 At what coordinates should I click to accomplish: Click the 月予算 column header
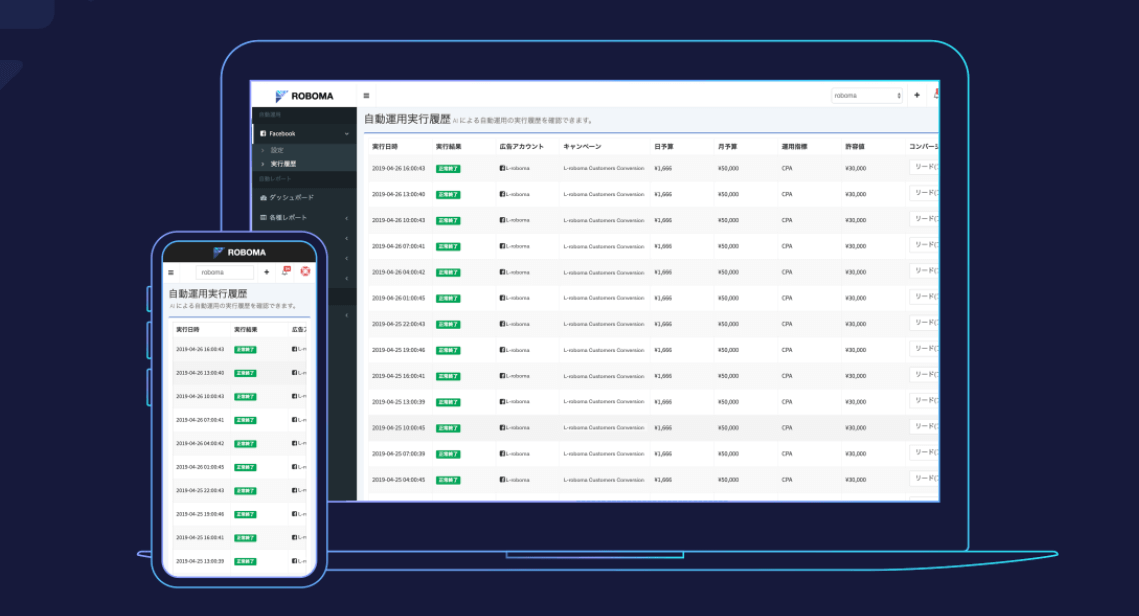727,147
